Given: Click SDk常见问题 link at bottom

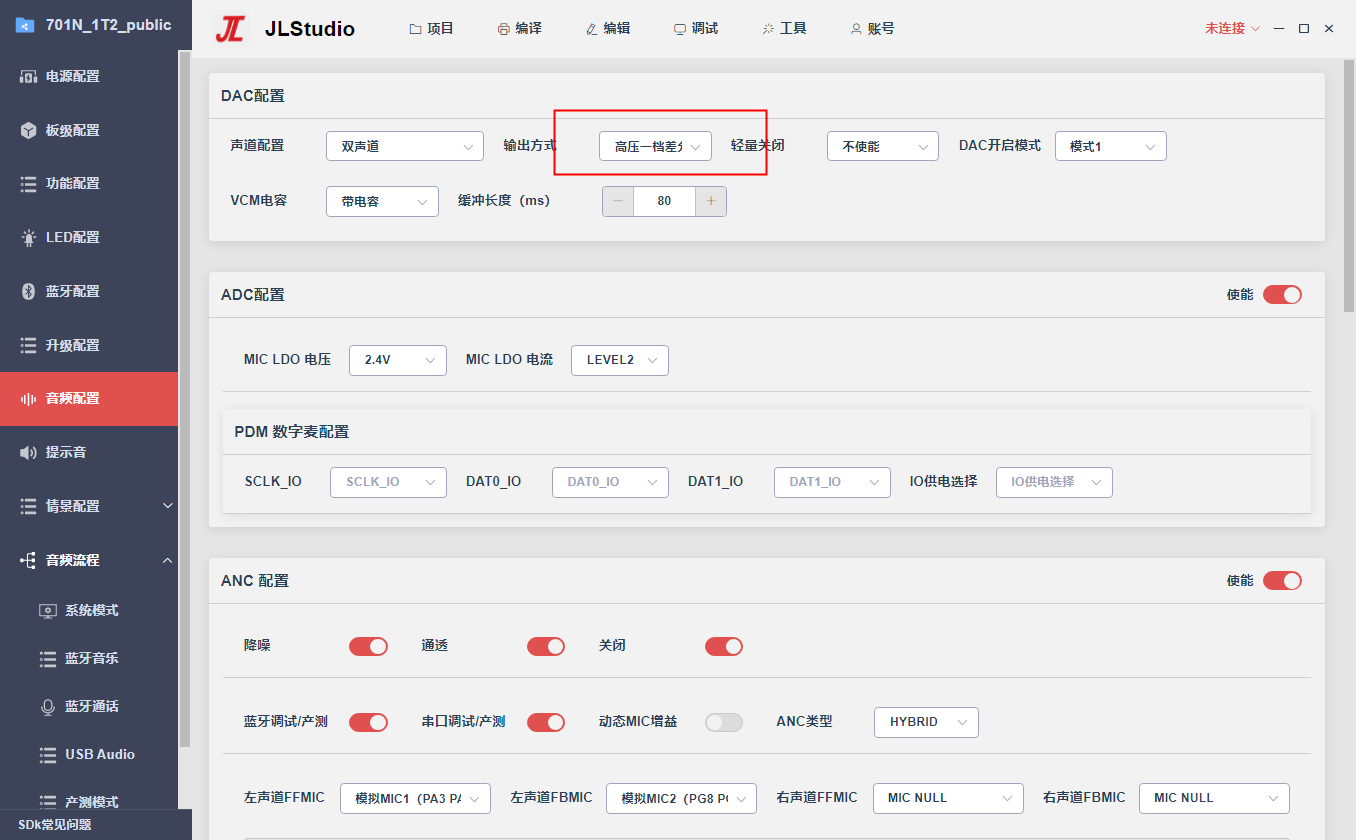Looking at the screenshot, I should 55,825.
